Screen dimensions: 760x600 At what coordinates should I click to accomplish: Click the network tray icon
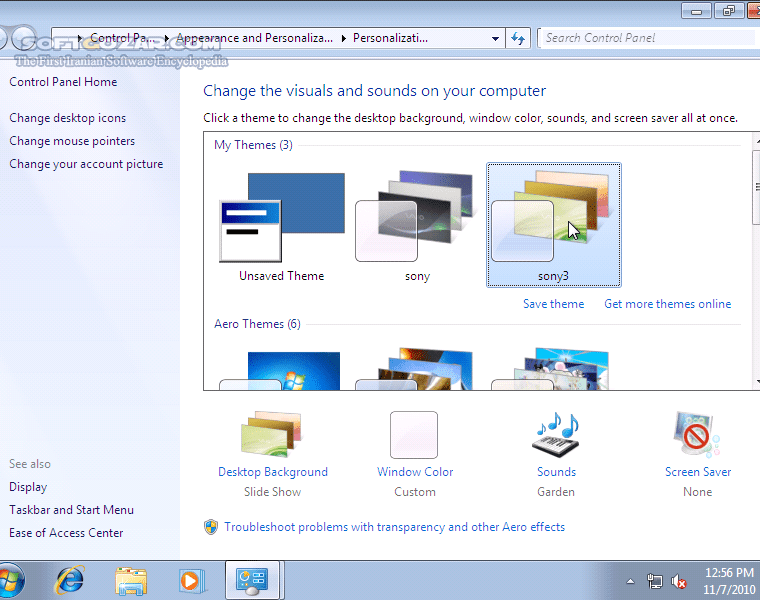click(x=655, y=581)
